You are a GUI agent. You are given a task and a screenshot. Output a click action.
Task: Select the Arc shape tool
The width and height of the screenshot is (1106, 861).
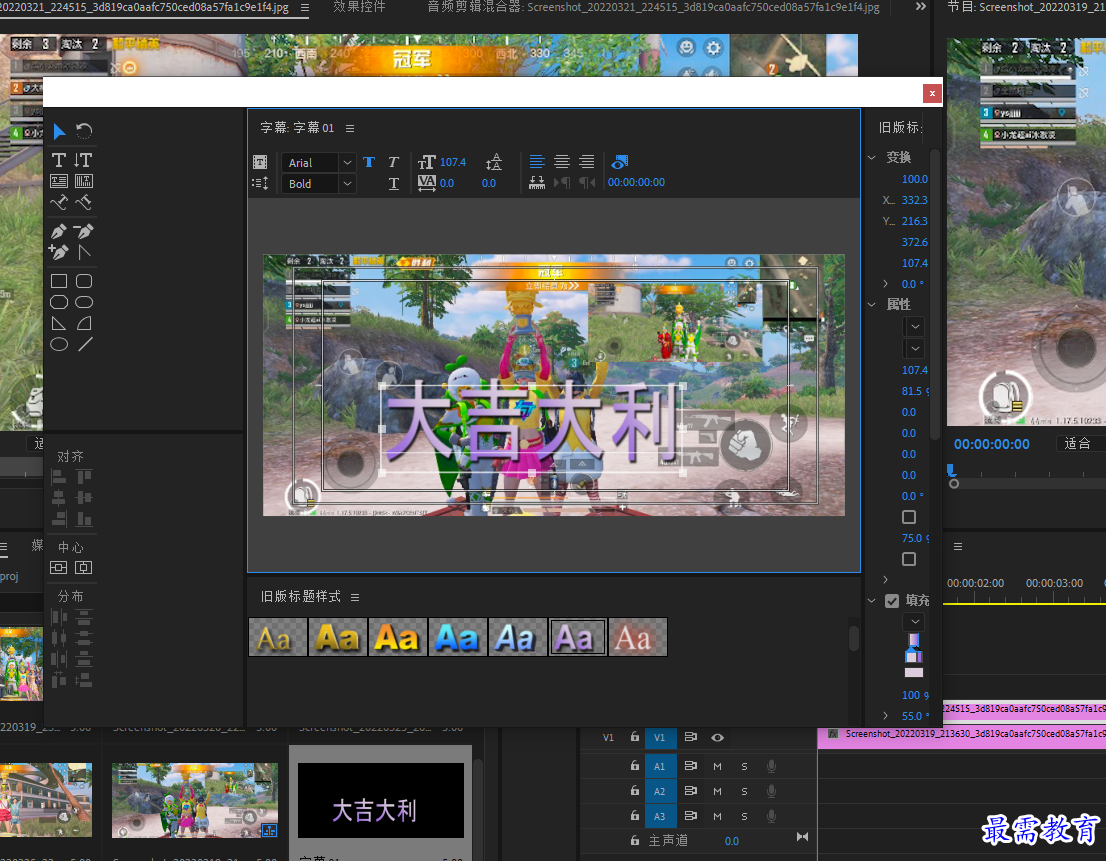[x=84, y=324]
